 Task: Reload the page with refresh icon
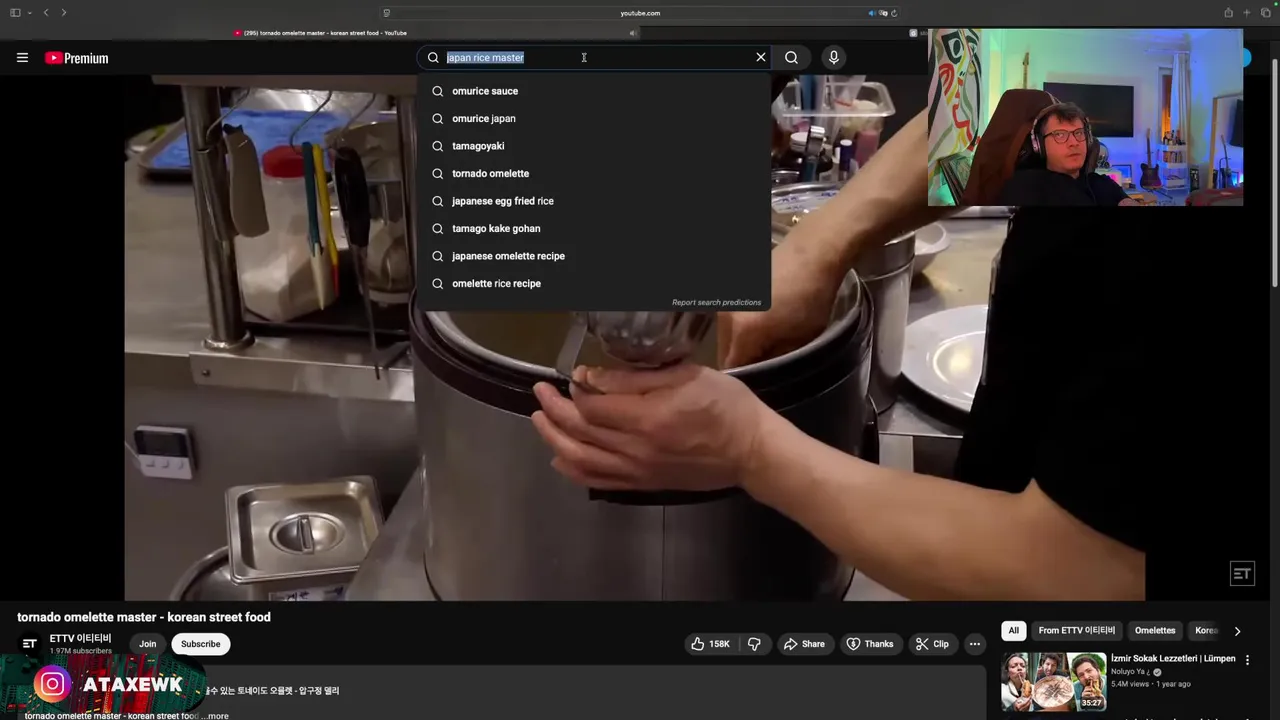894,13
